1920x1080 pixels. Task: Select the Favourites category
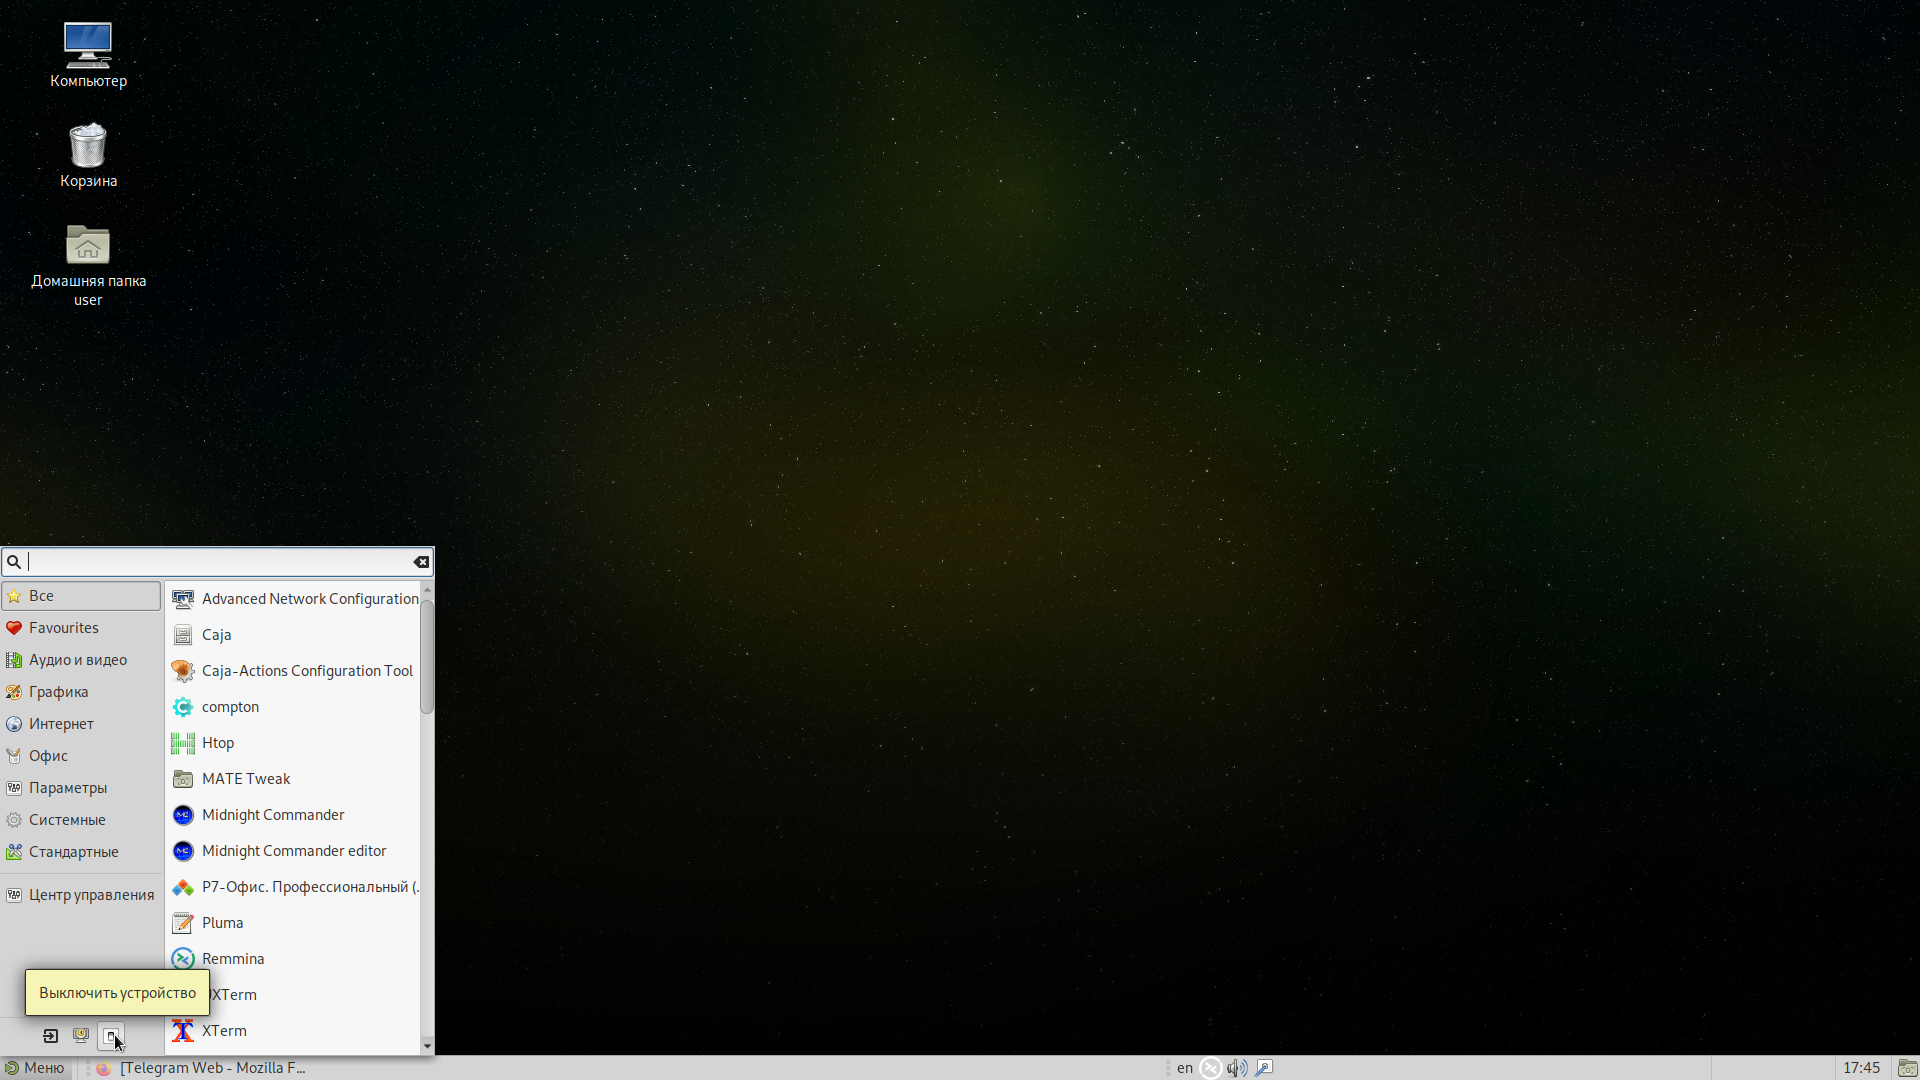point(64,628)
